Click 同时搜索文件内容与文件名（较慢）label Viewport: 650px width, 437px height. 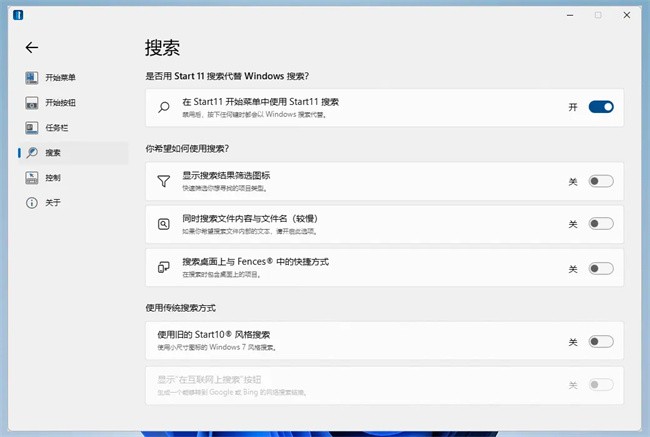250,218
